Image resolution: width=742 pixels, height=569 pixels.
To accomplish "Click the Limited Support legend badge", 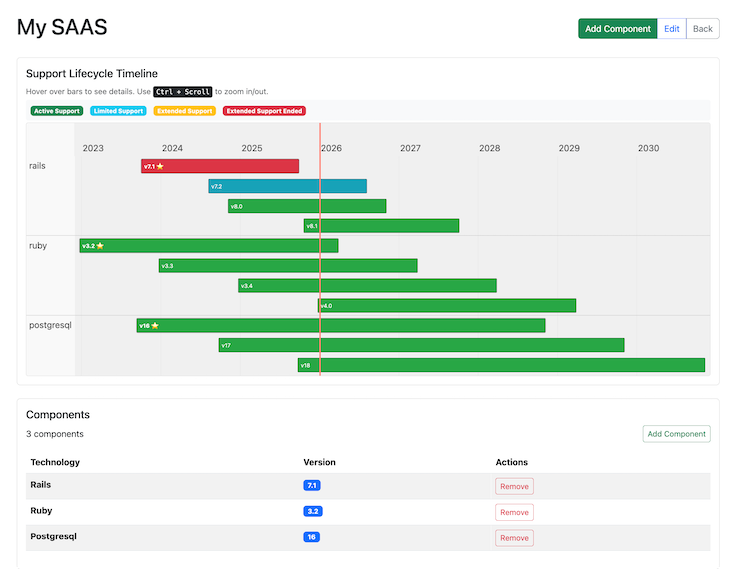I will [x=118, y=111].
